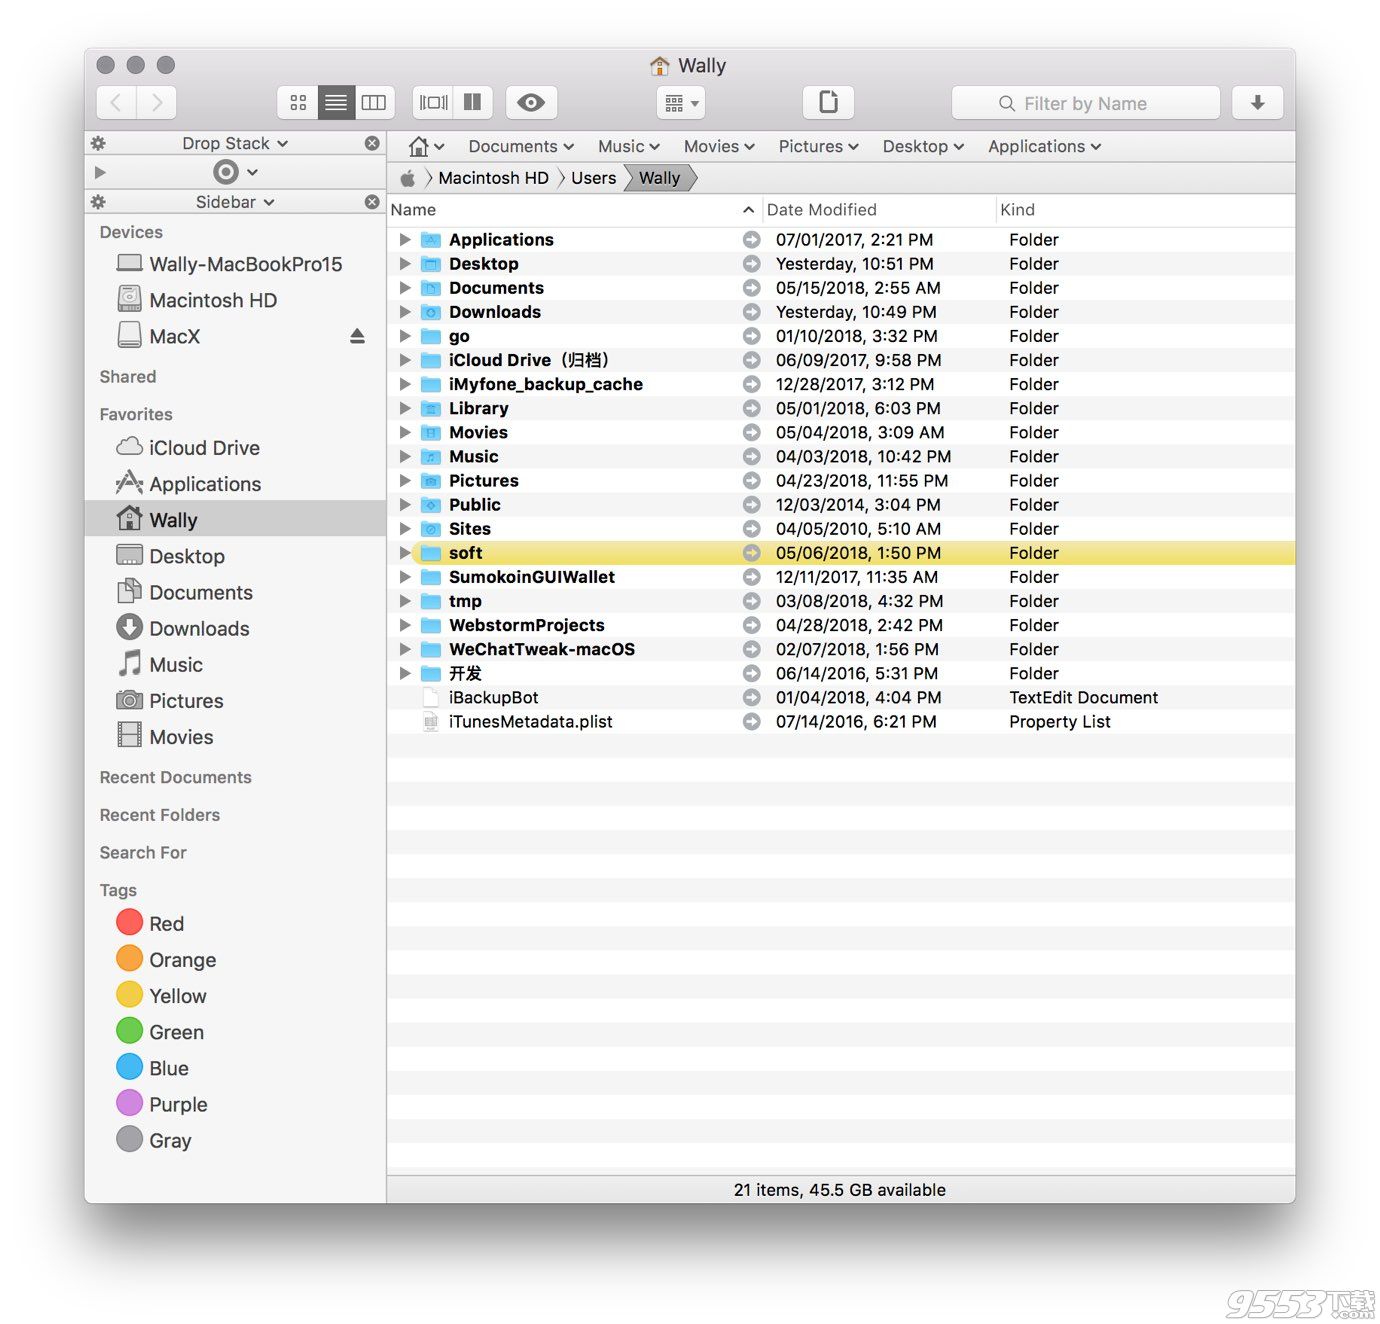Image resolution: width=1380 pixels, height=1324 pixels.
Task: Click go-to arrow icon for tmp row
Action: point(751,601)
